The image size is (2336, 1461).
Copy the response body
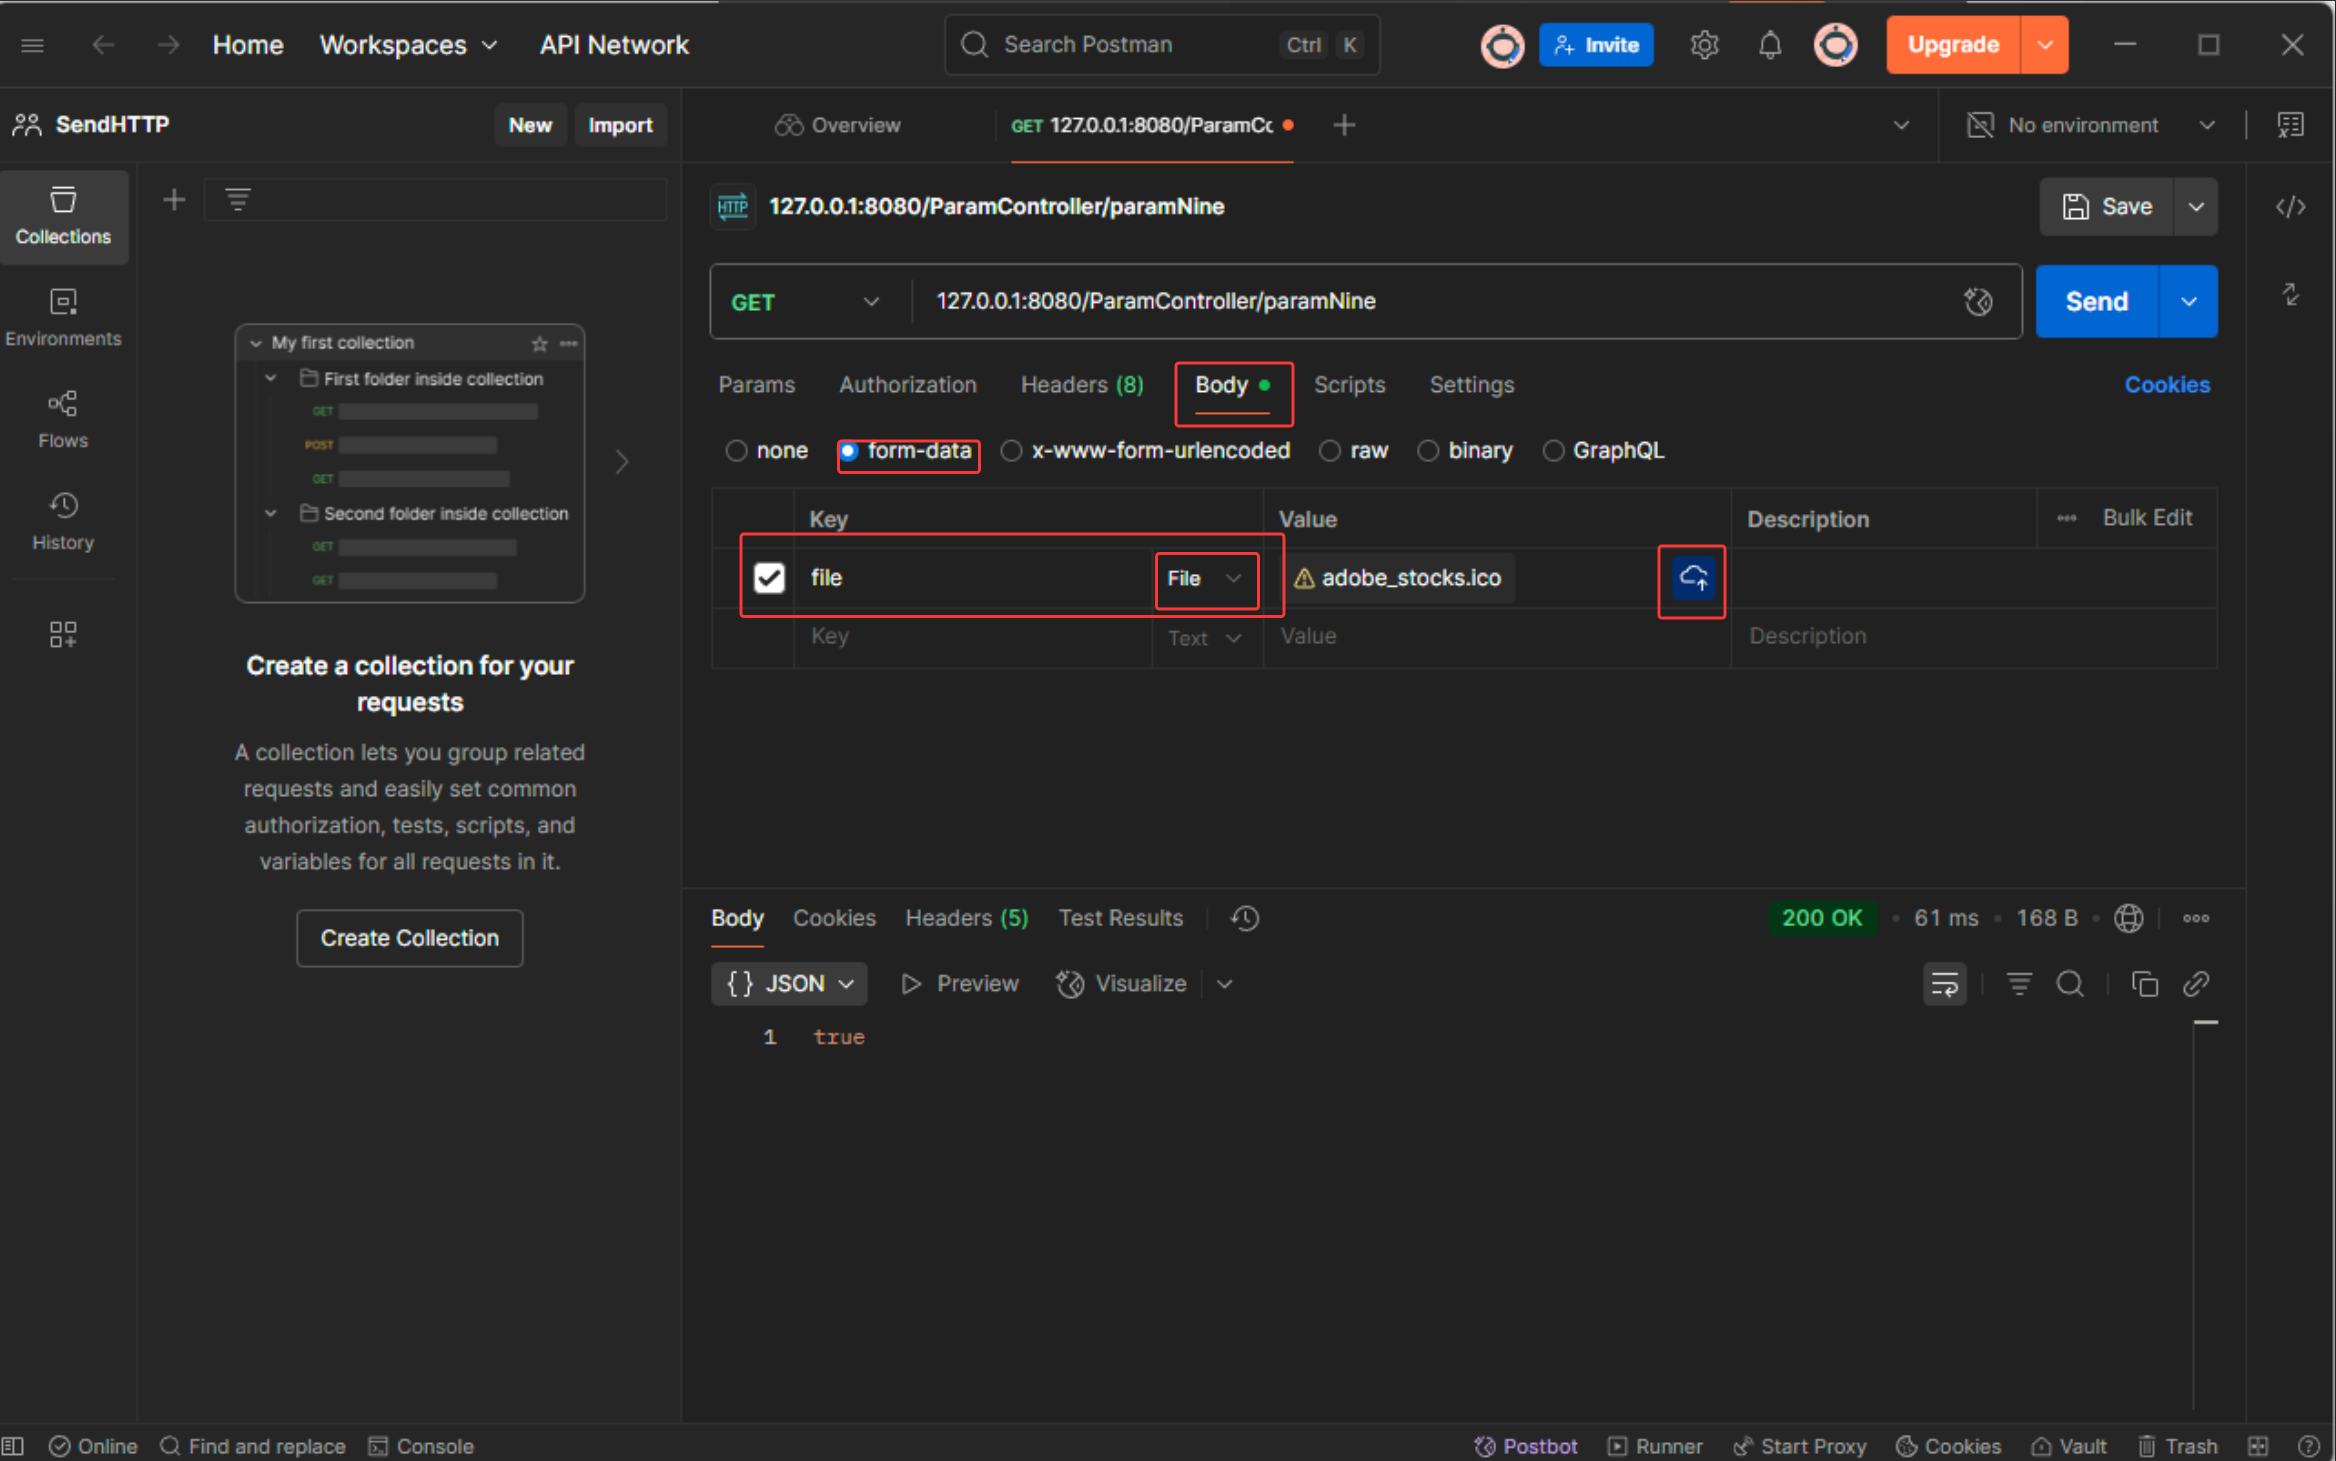click(2144, 984)
